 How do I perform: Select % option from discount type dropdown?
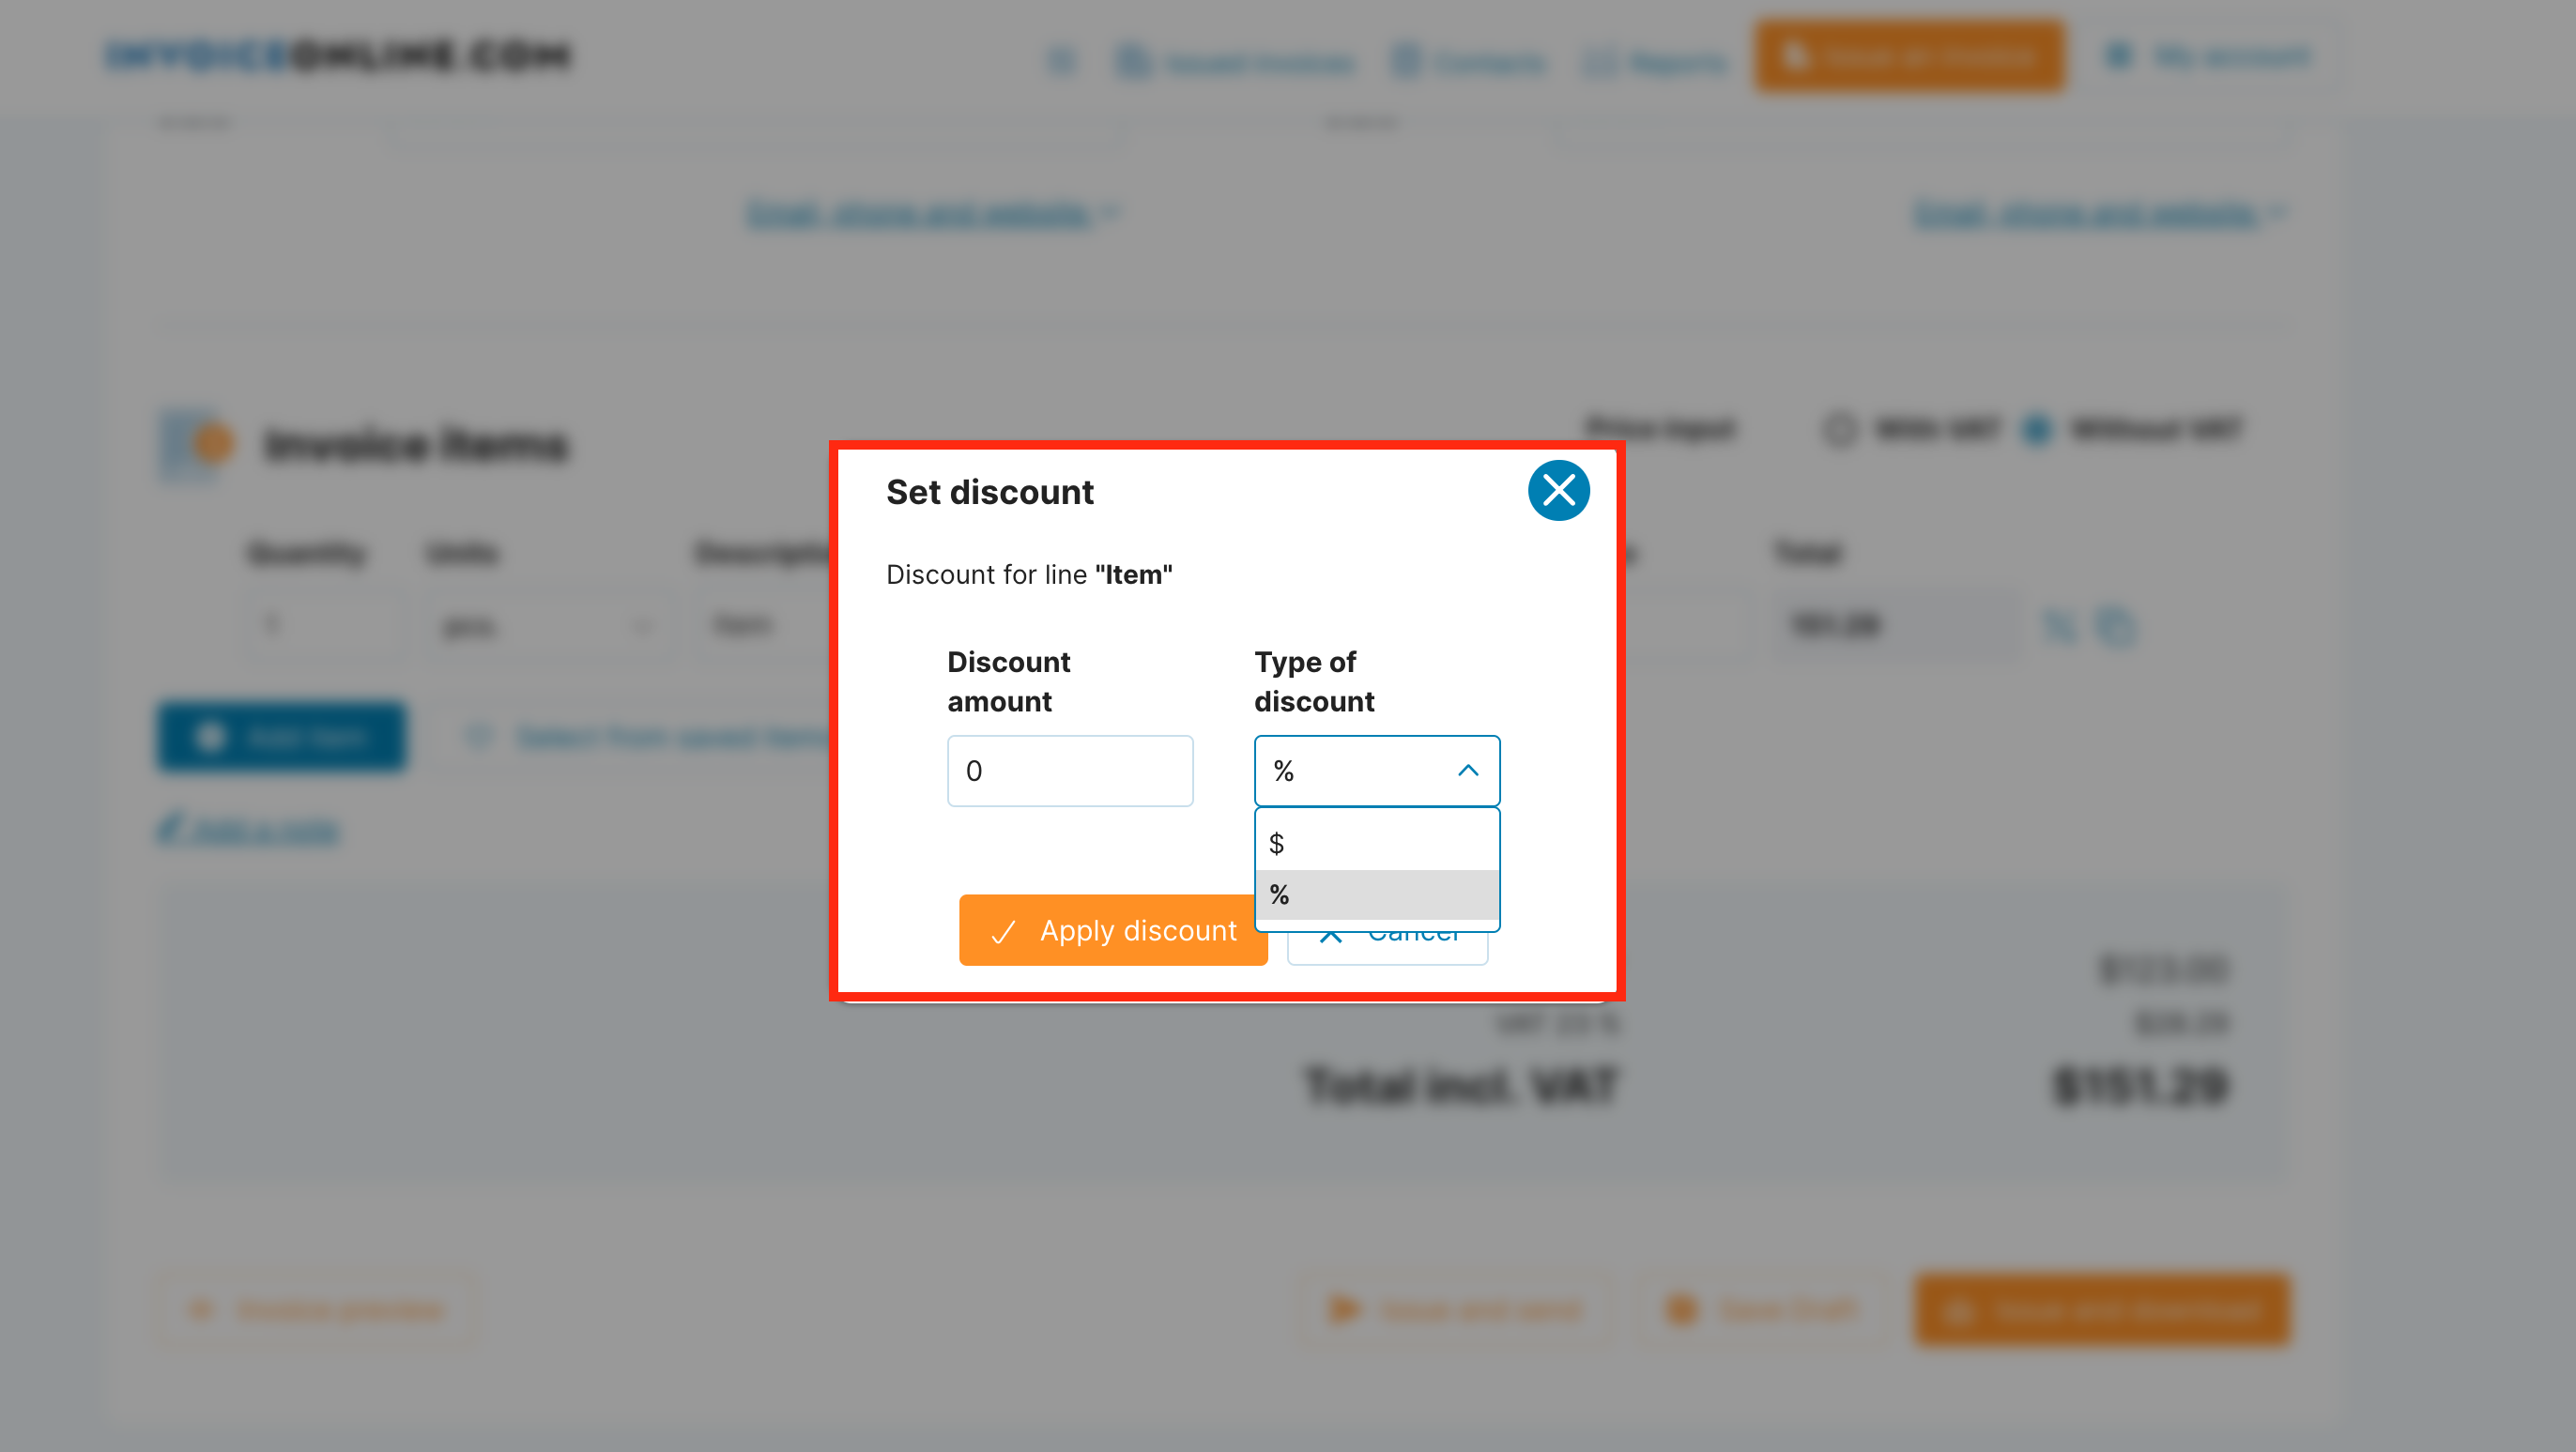[x=1376, y=894]
